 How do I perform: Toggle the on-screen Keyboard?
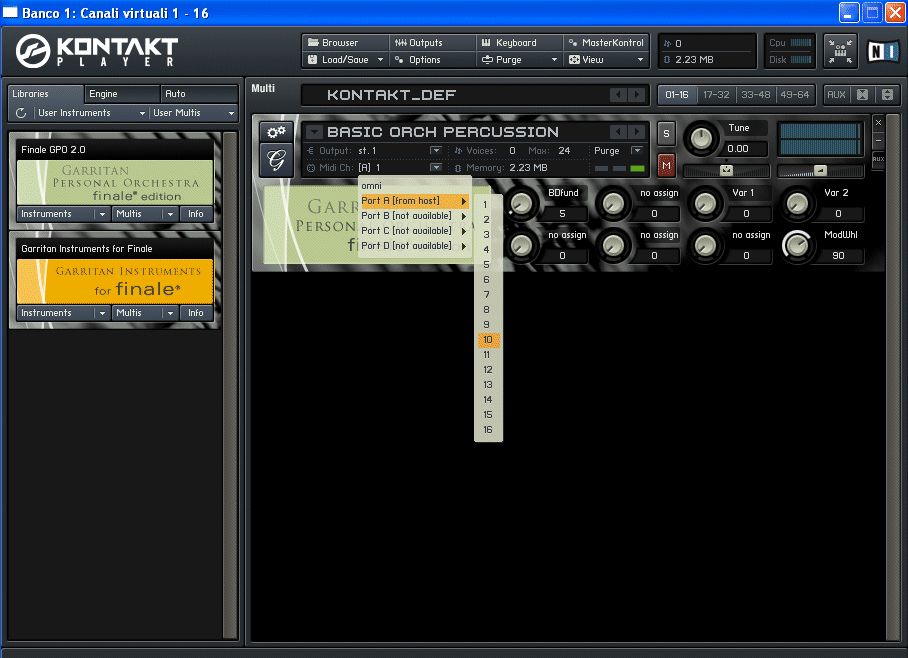point(519,43)
